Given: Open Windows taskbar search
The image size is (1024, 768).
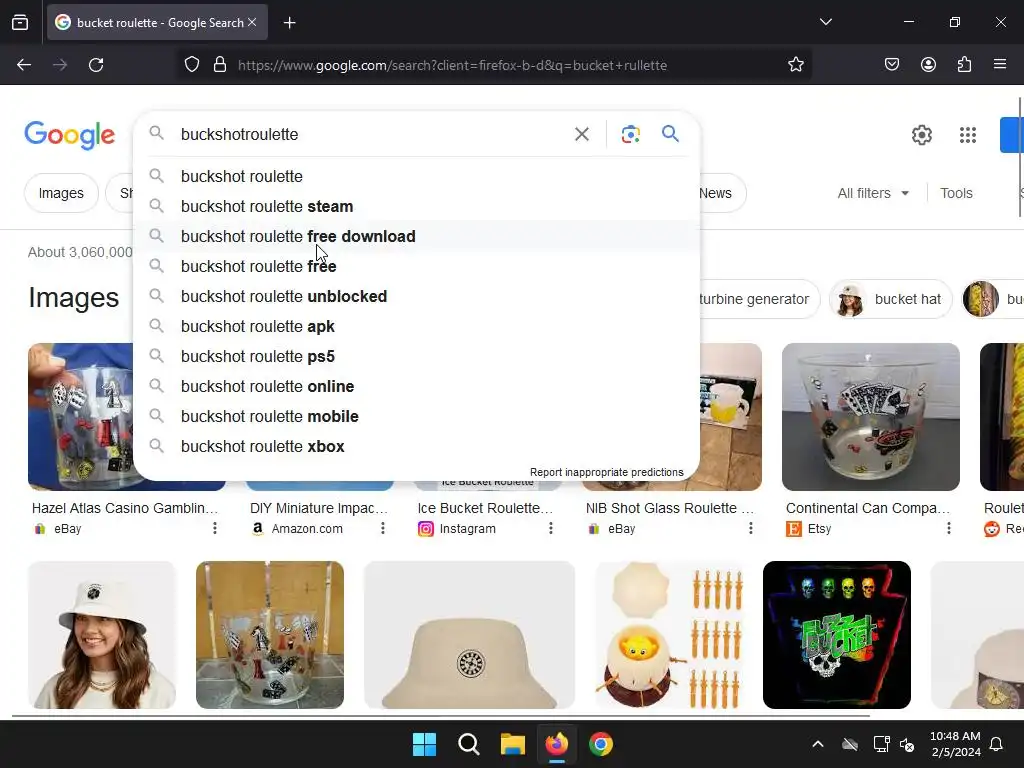Looking at the screenshot, I should click(468, 744).
